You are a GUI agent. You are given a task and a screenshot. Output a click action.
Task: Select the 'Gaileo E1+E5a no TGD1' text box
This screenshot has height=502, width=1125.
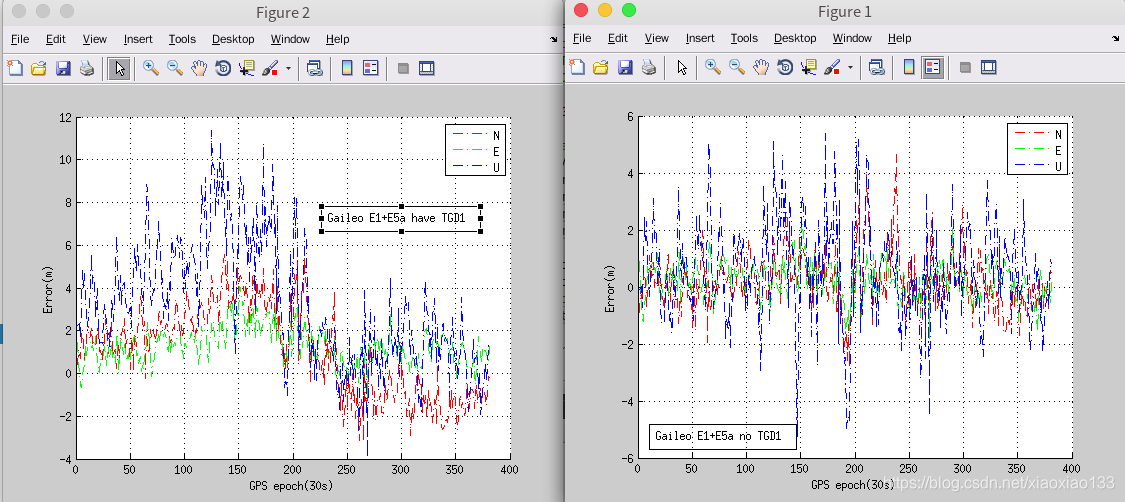point(722,435)
